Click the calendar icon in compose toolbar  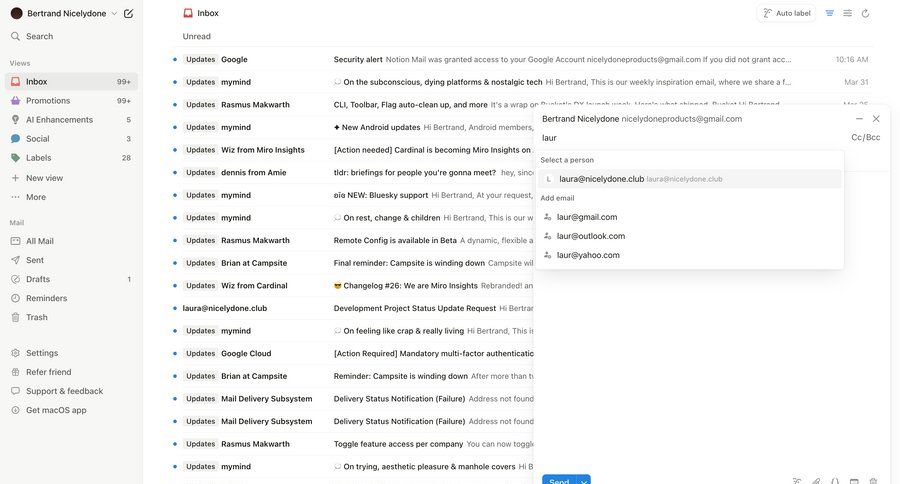pos(854,481)
